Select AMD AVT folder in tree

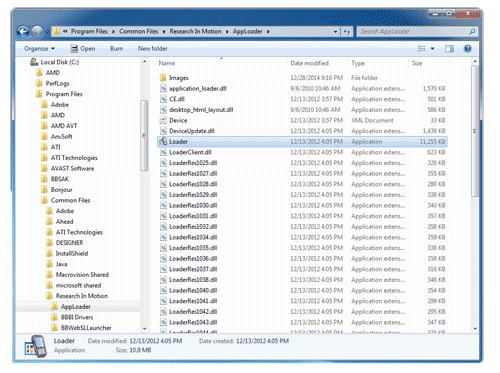[x=59, y=126]
